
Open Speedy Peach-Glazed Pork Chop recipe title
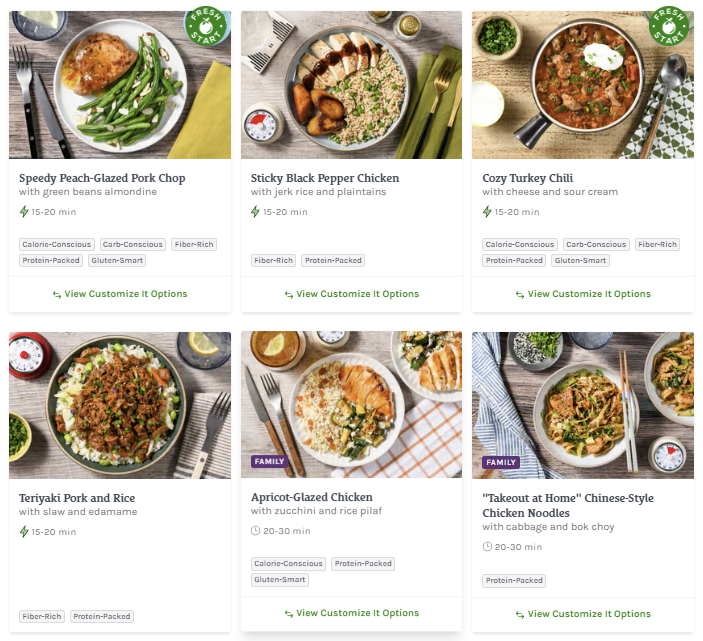pyautogui.click(x=102, y=178)
